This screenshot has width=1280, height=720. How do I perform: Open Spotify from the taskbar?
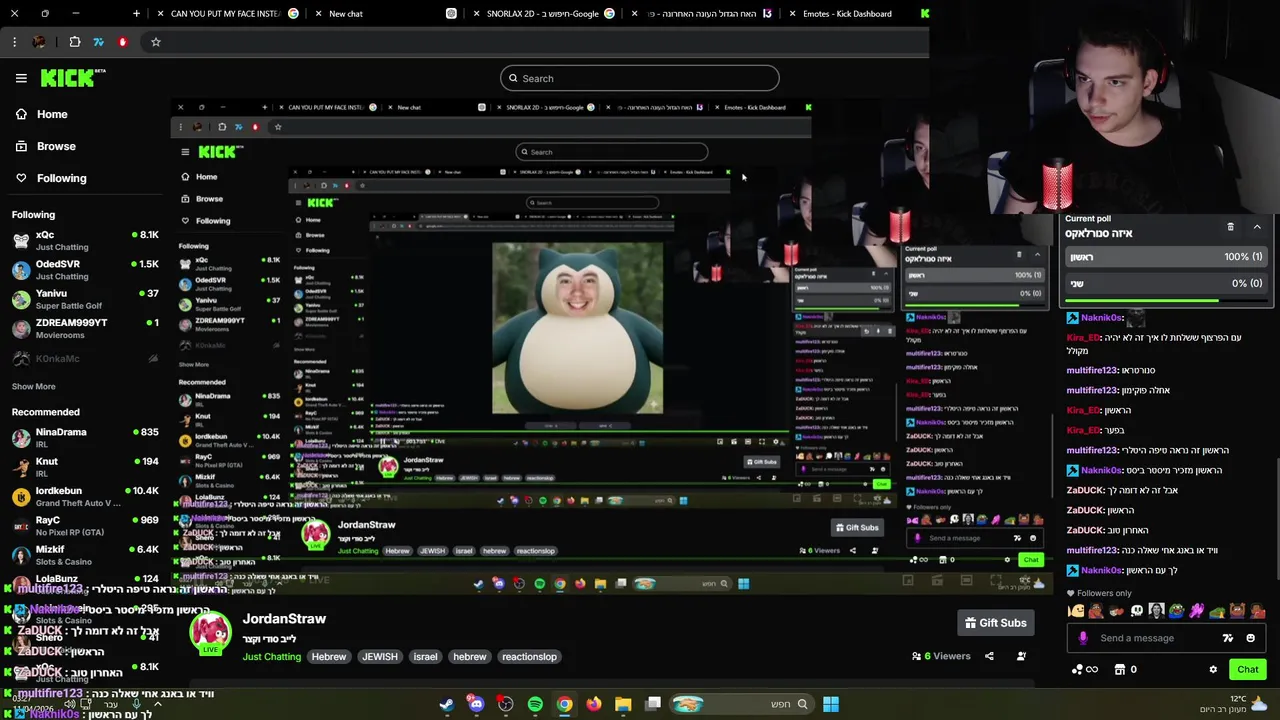tap(535, 704)
